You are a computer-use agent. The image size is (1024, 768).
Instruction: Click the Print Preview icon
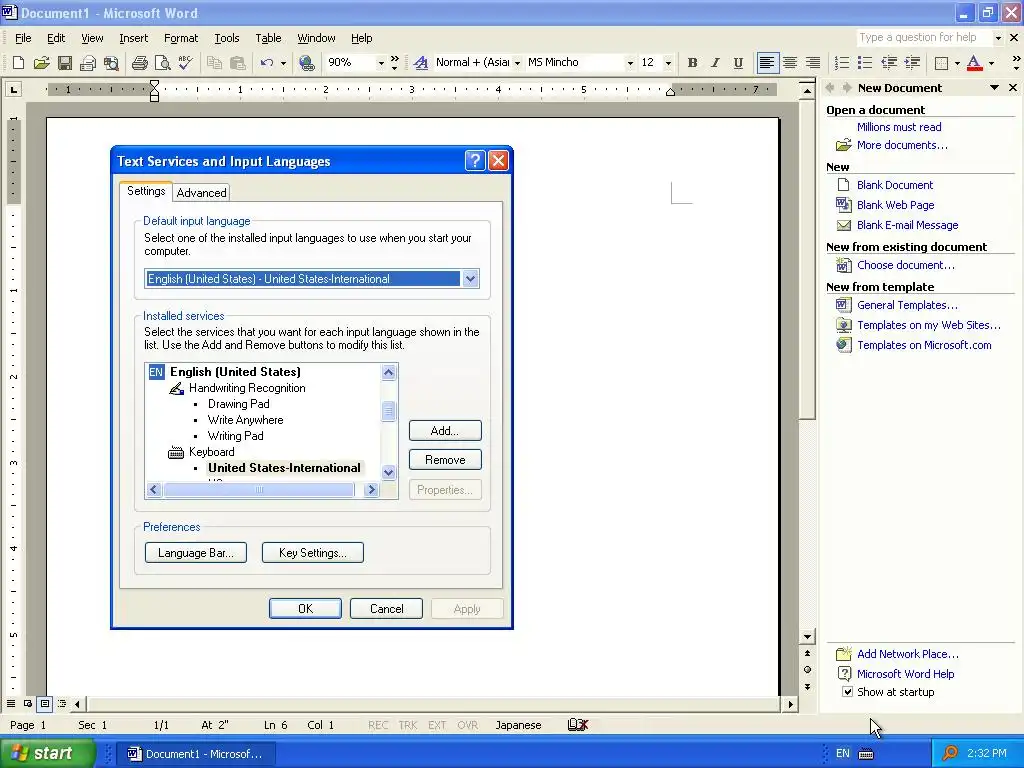point(162,63)
